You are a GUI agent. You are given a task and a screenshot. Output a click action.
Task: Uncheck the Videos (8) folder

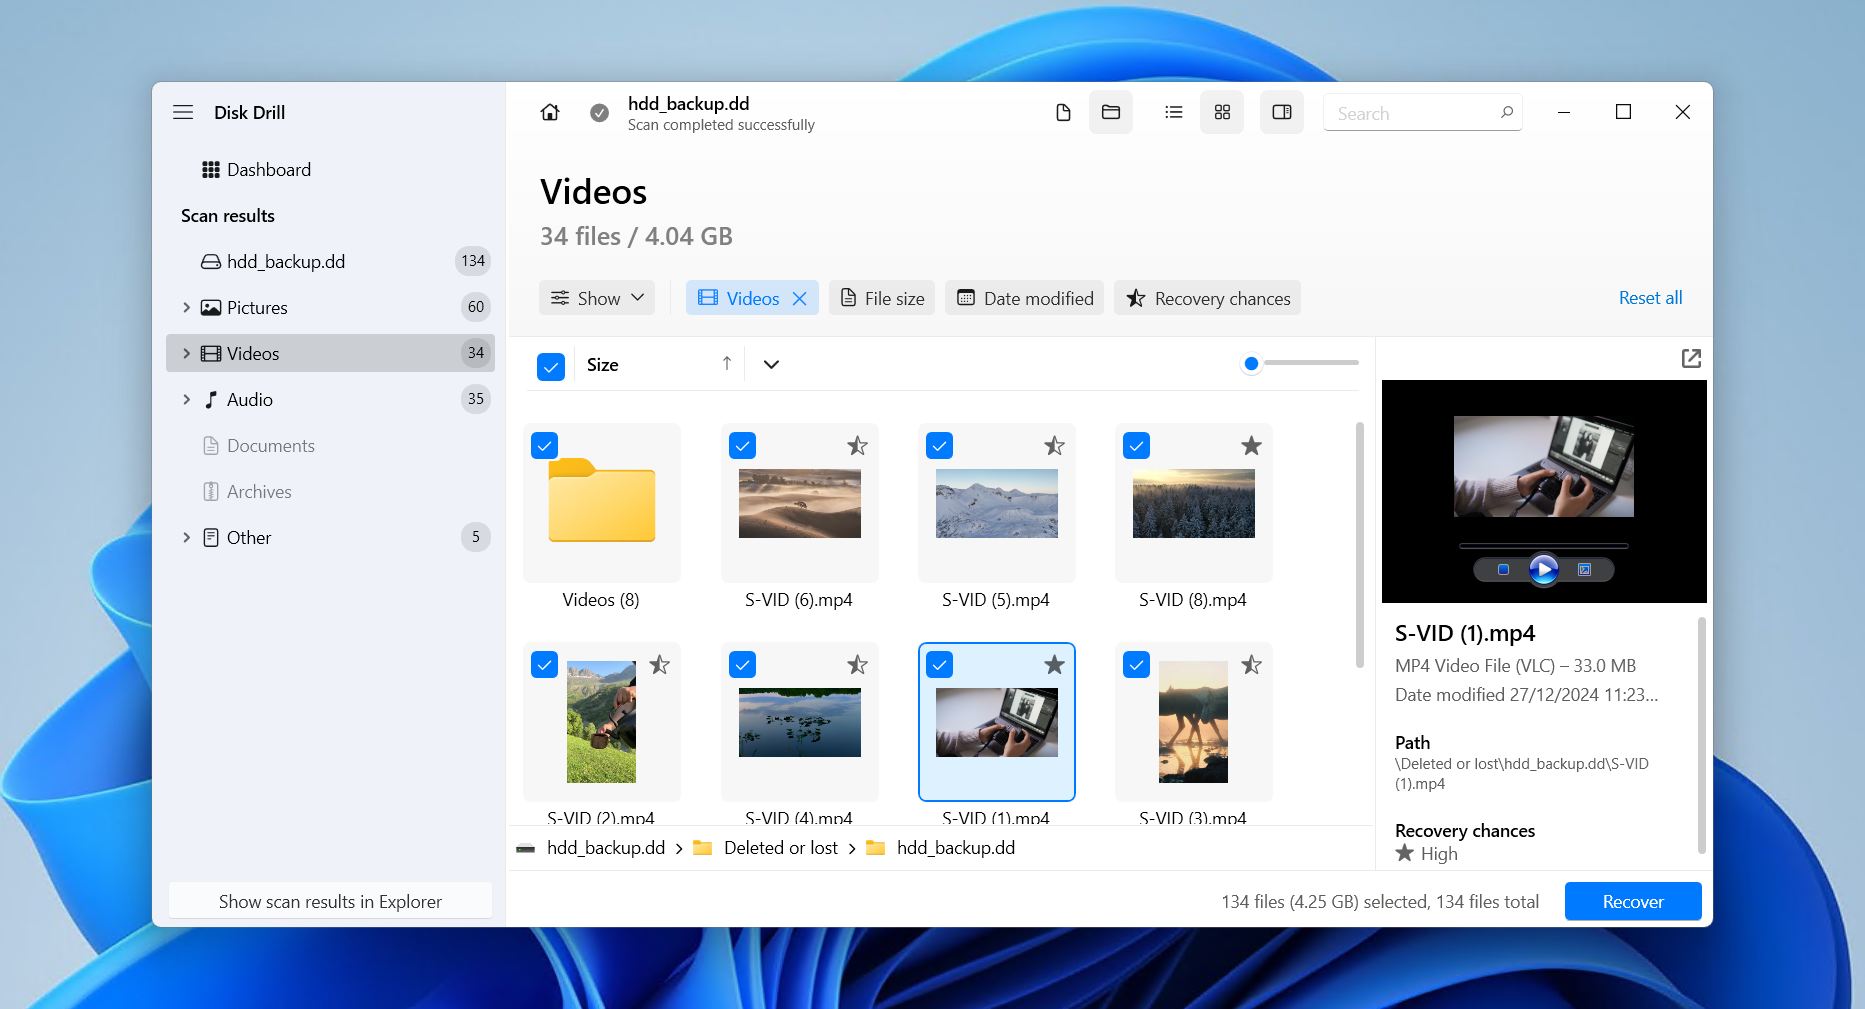pyautogui.click(x=544, y=445)
